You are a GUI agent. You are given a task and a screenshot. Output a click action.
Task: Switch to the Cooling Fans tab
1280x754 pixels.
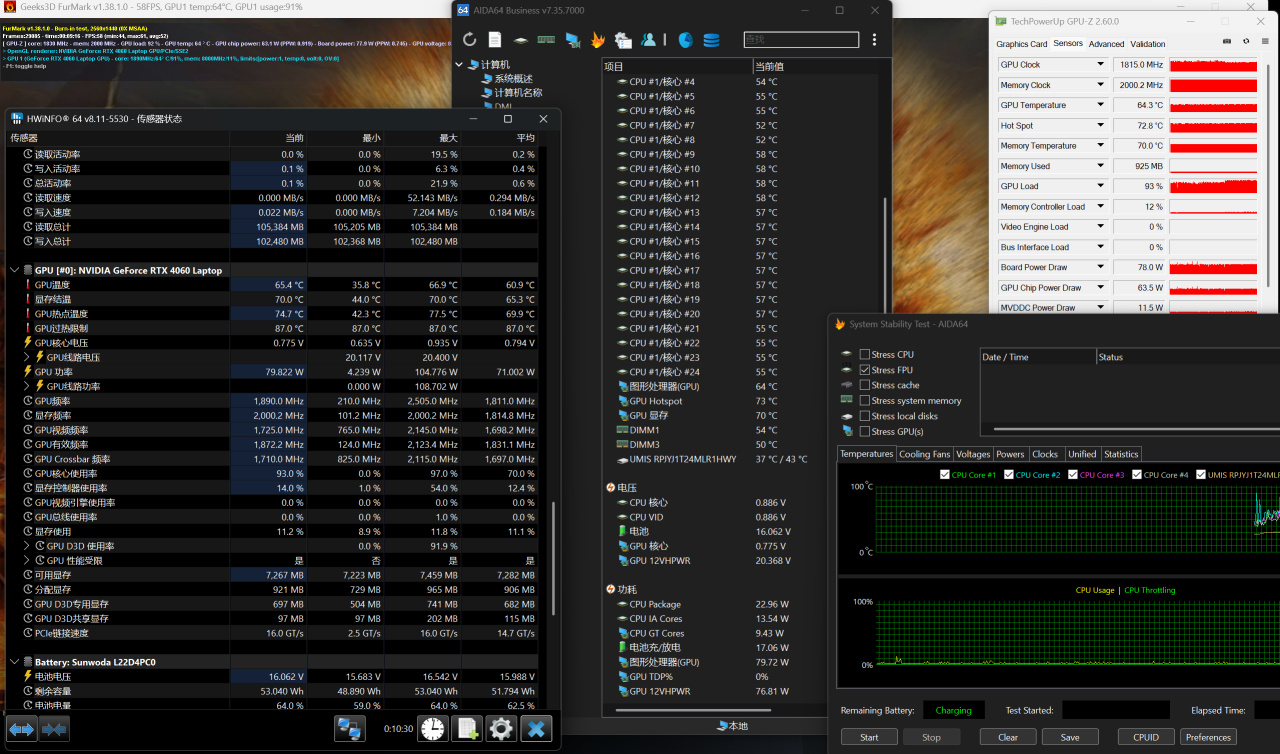click(x=924, y=454)
